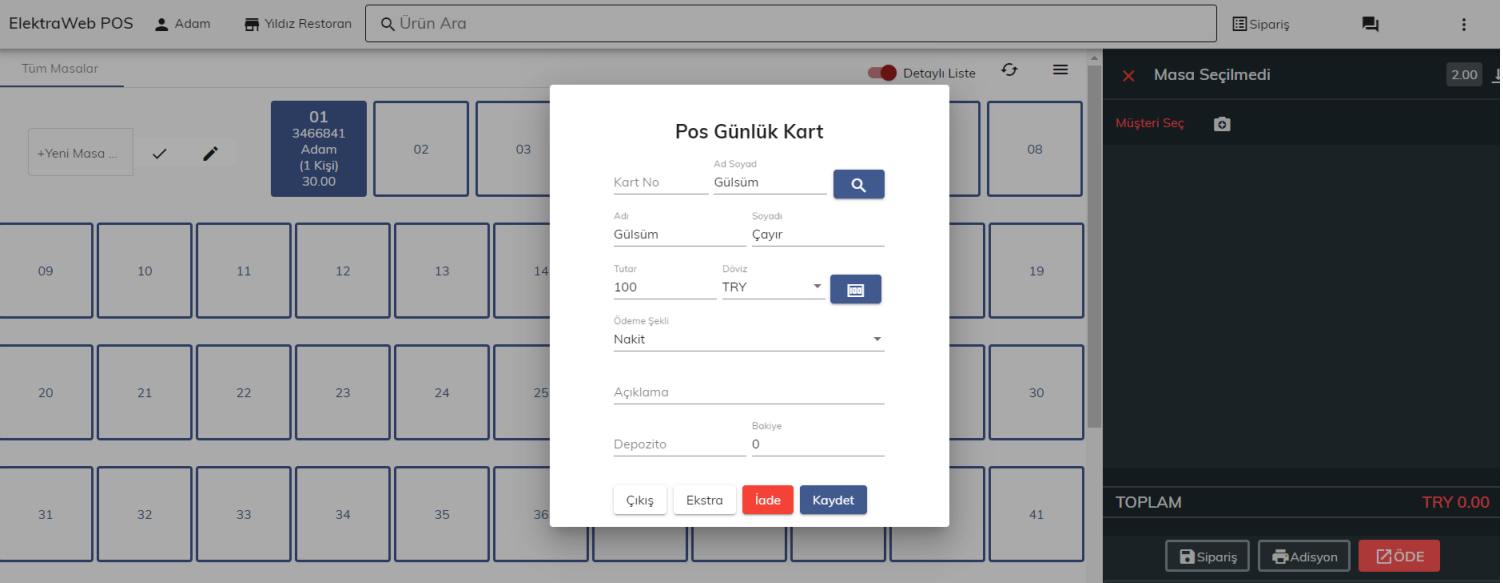This screenshot has width=1503, height=583.
Task: Open the Ödeme Şekli Nakit dropdown
Action: (748, 339)
